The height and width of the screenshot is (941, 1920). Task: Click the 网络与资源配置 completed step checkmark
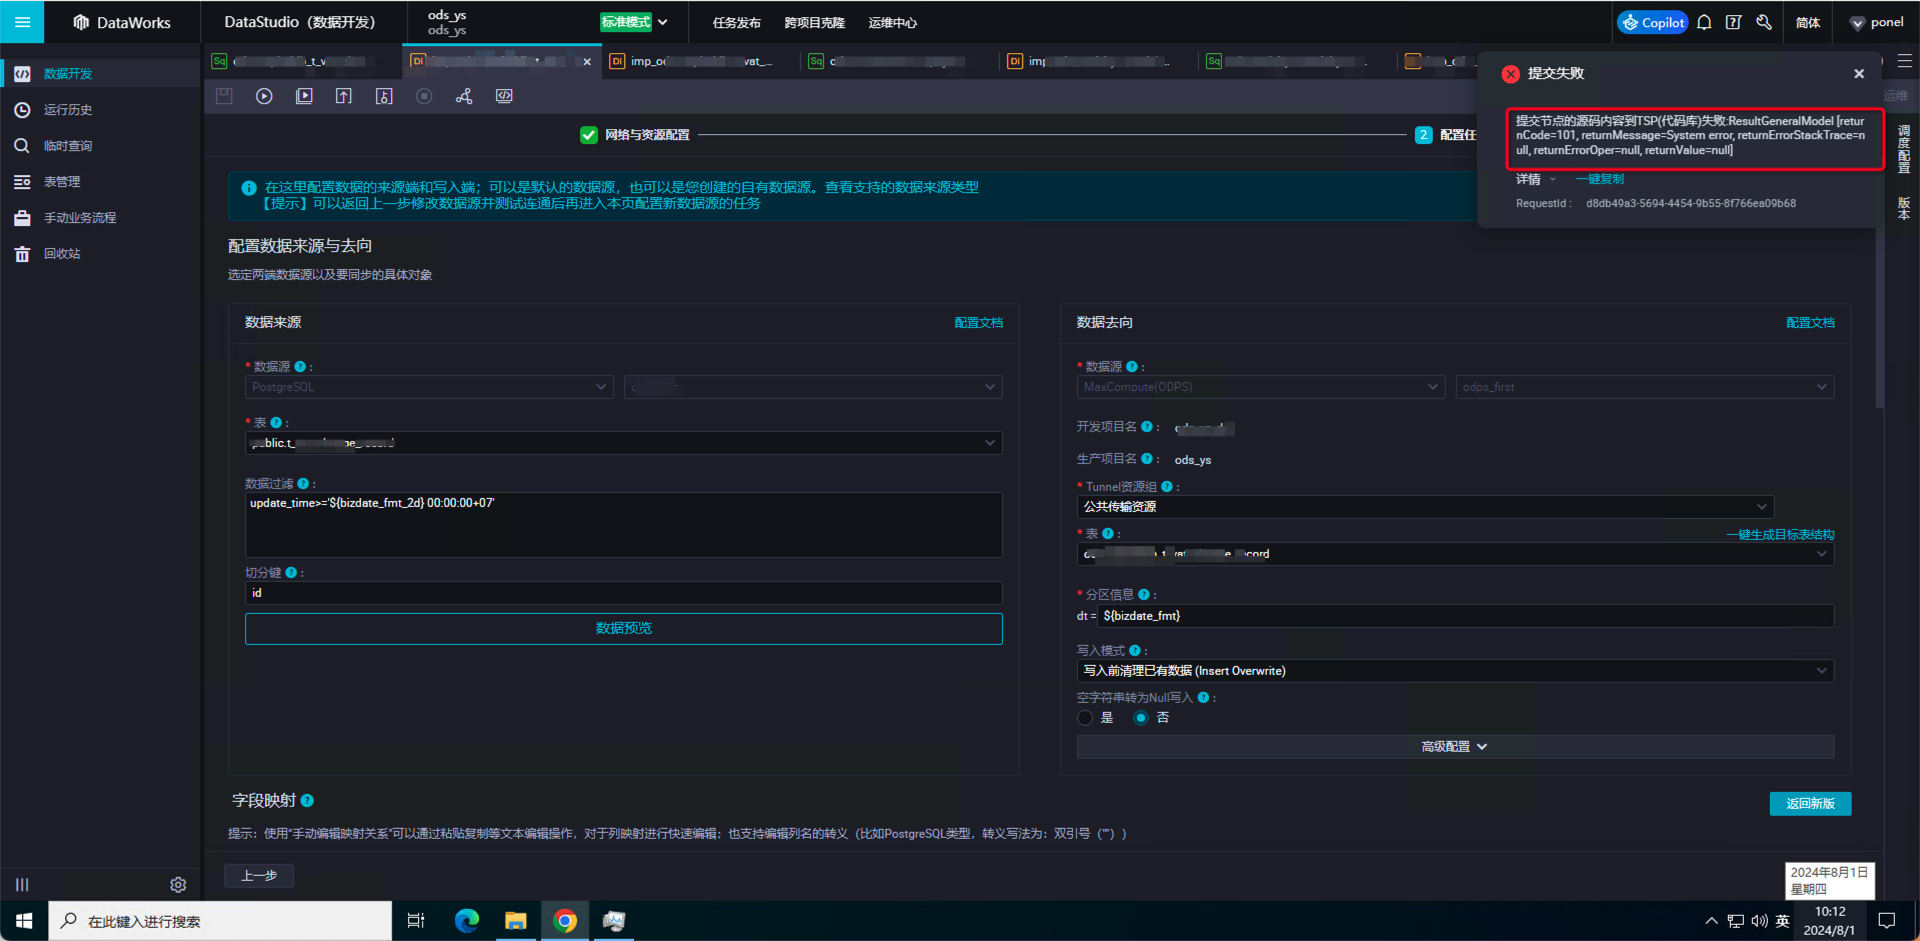(x=589, y=135)
